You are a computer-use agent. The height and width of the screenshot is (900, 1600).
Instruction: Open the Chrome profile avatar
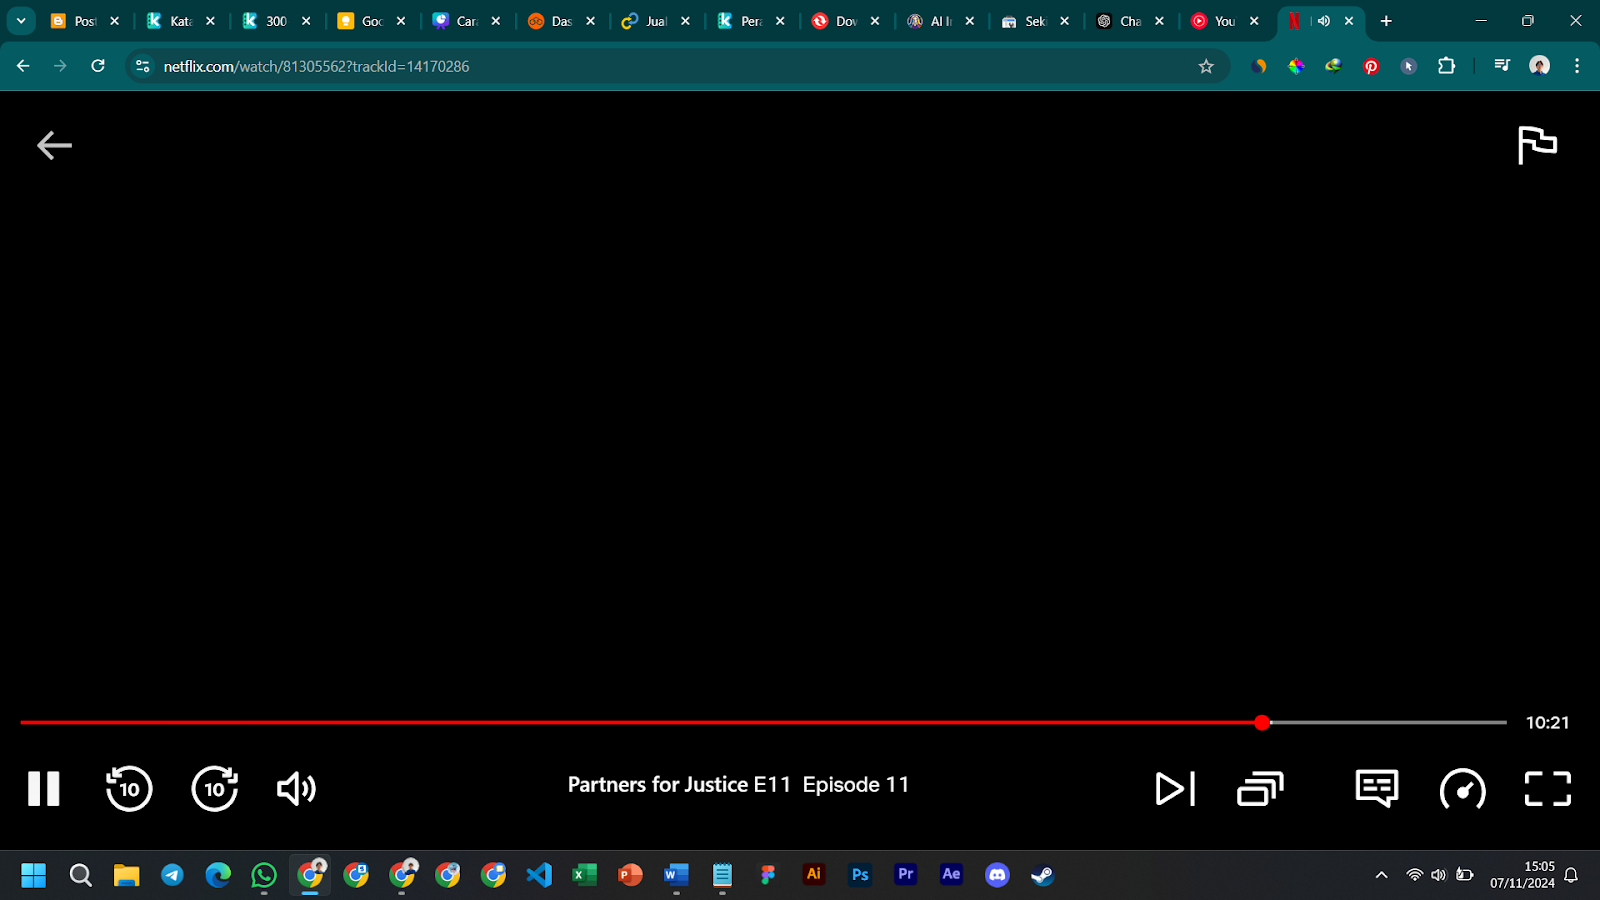pyautogui.click(x=1539, y=66)
